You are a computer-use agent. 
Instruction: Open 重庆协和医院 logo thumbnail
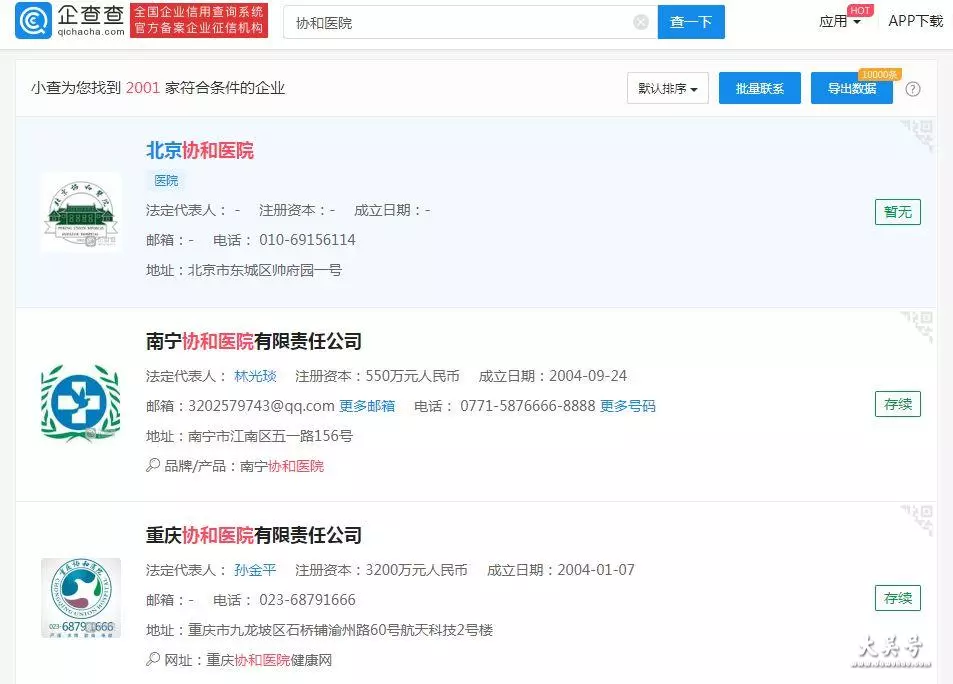[x=81, y=598]
